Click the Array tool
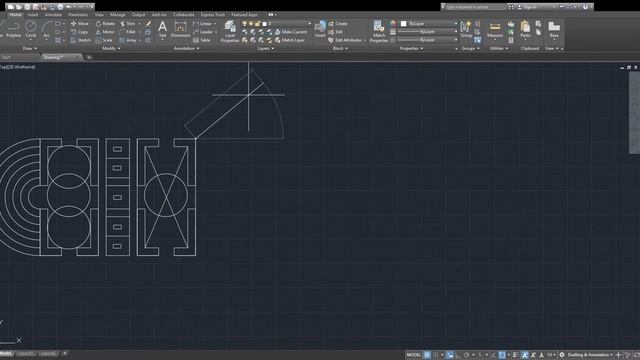 coord(128,40)
